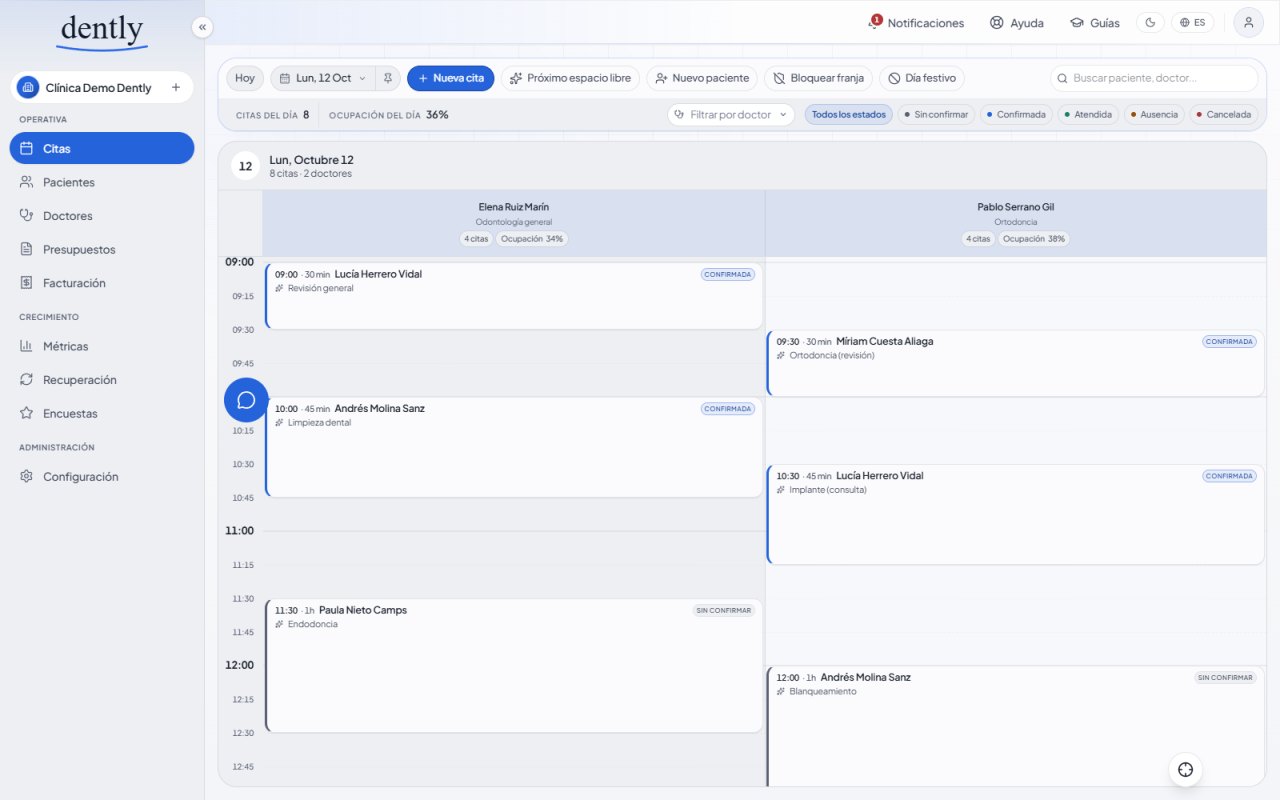Open Paula Nieto Camps Endodoncia appointment
The width and height of the screenshot is (1280, 800).
[x=514, y=666]
